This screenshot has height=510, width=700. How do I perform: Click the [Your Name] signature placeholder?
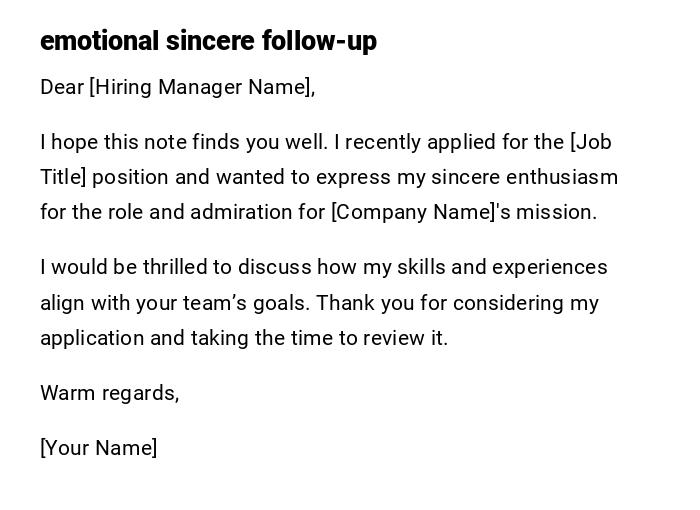point(98,448)
